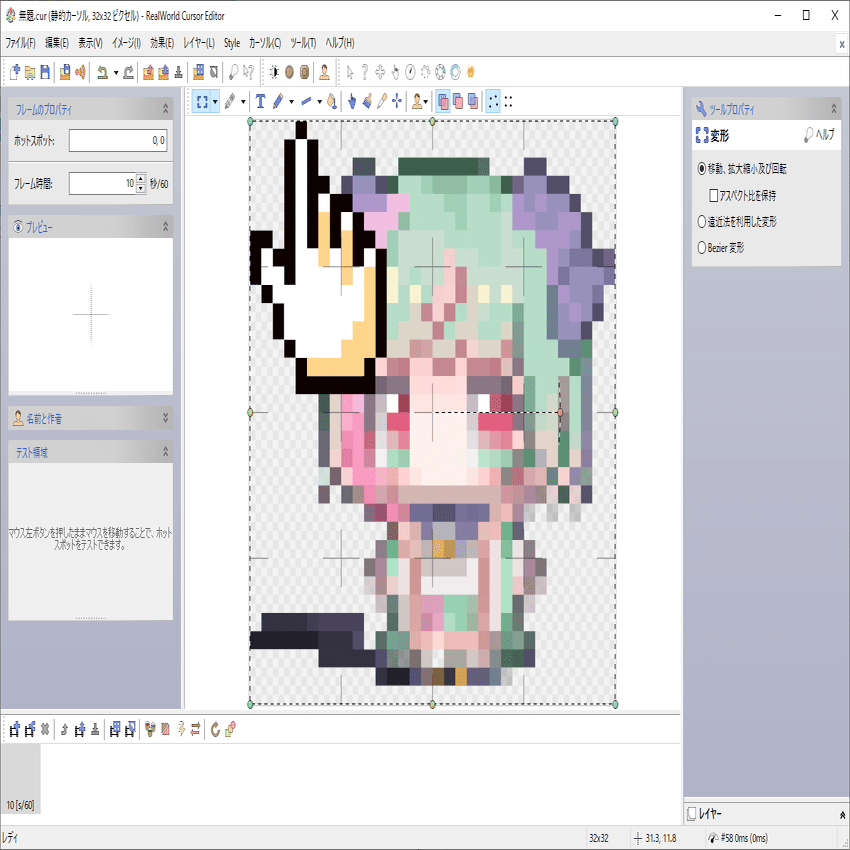The height and width of the screenshot is (850, 850).
Task: Delete the current animation frame
Action: (44, 729)
